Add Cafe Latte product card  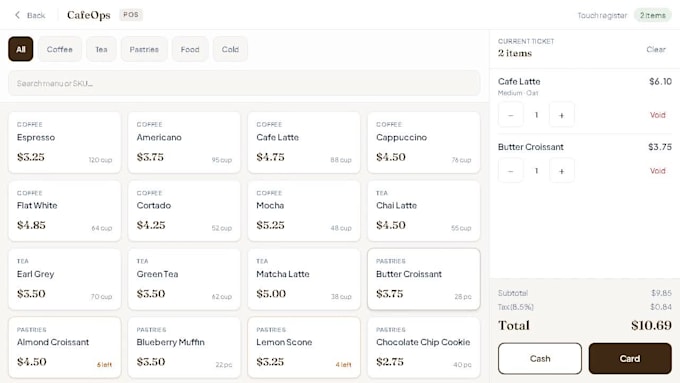[x=304, y=142]
